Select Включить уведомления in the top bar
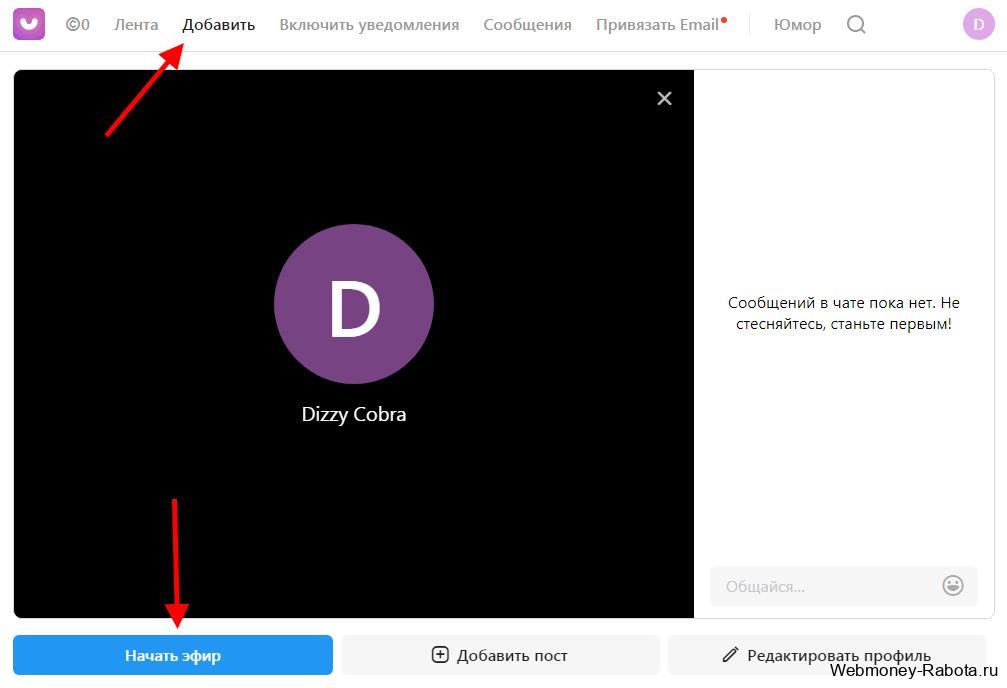The height and width of the screenshot is (688, 1007). (369, 24)
